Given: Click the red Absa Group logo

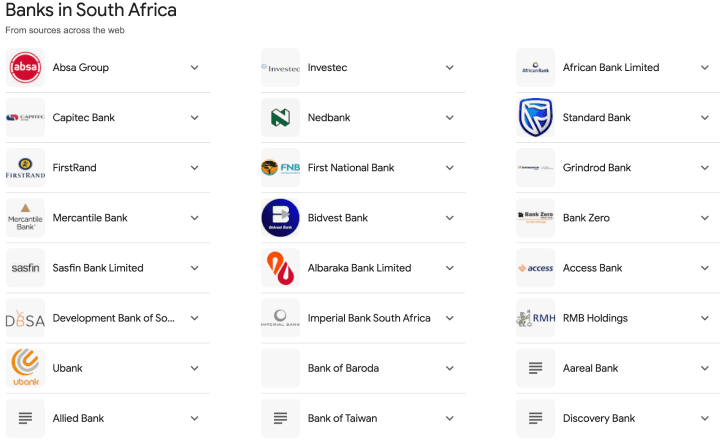Looking at the screenshot, I should (x=26, y=68).
